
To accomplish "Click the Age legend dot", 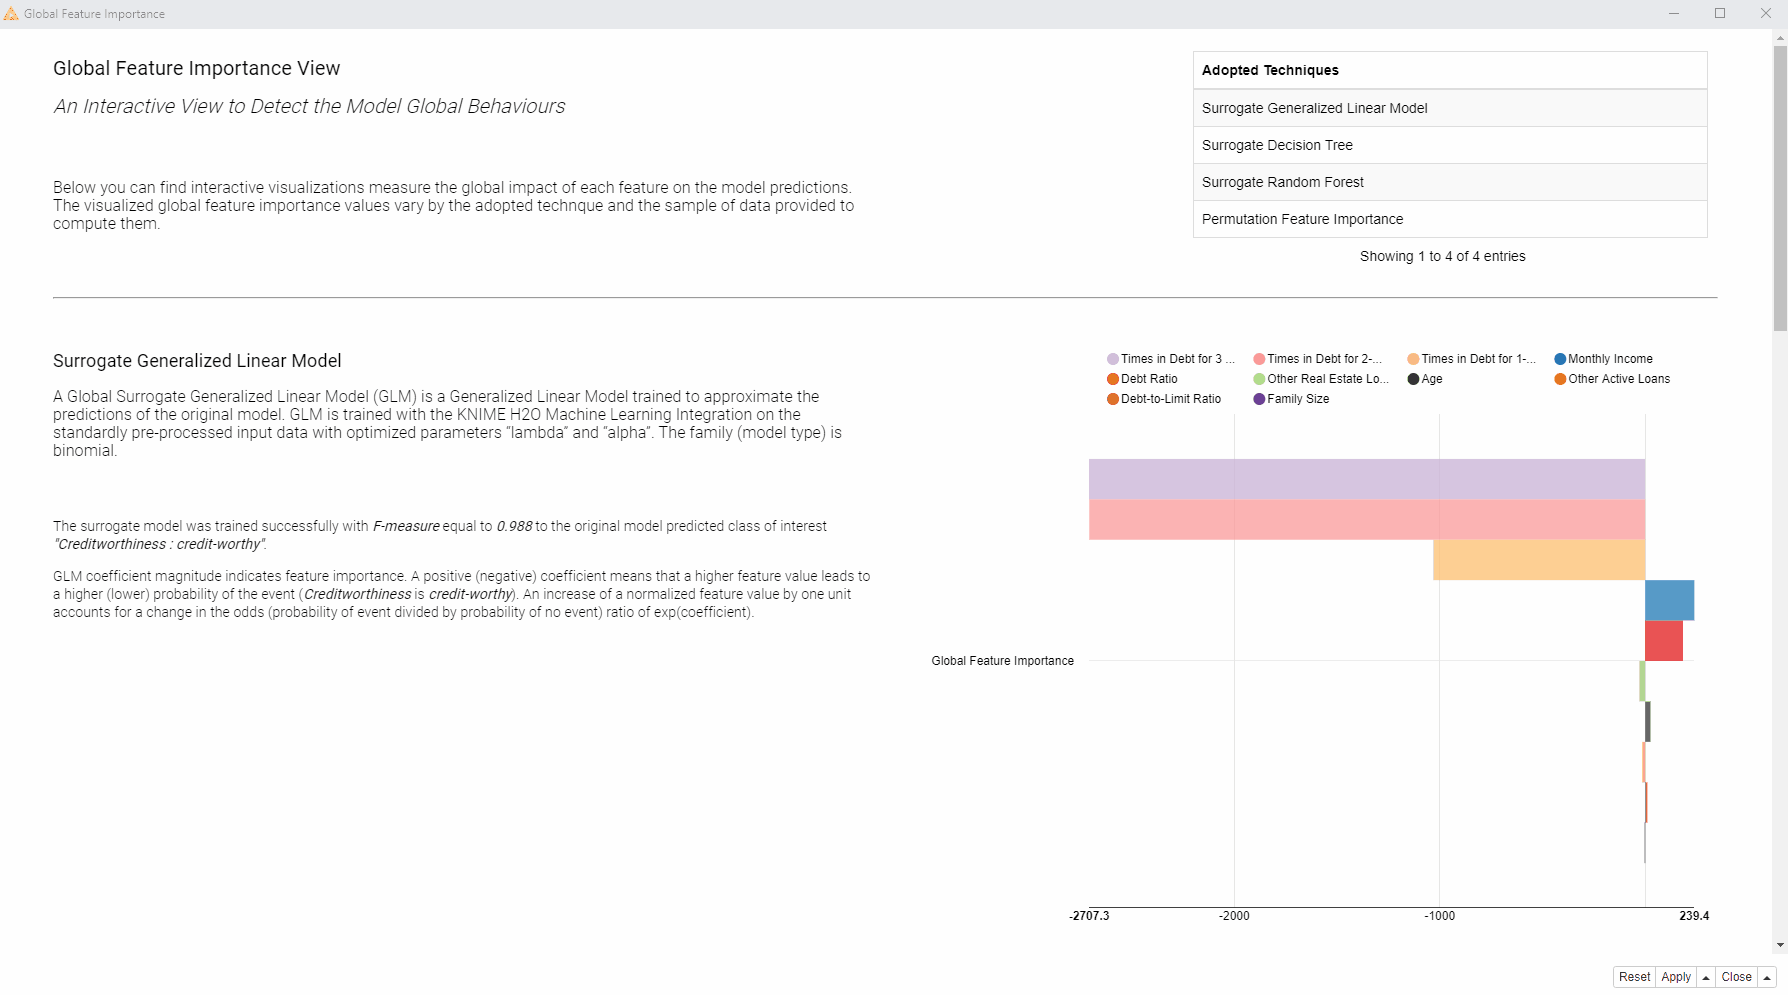I will (x=1413, y=379).
